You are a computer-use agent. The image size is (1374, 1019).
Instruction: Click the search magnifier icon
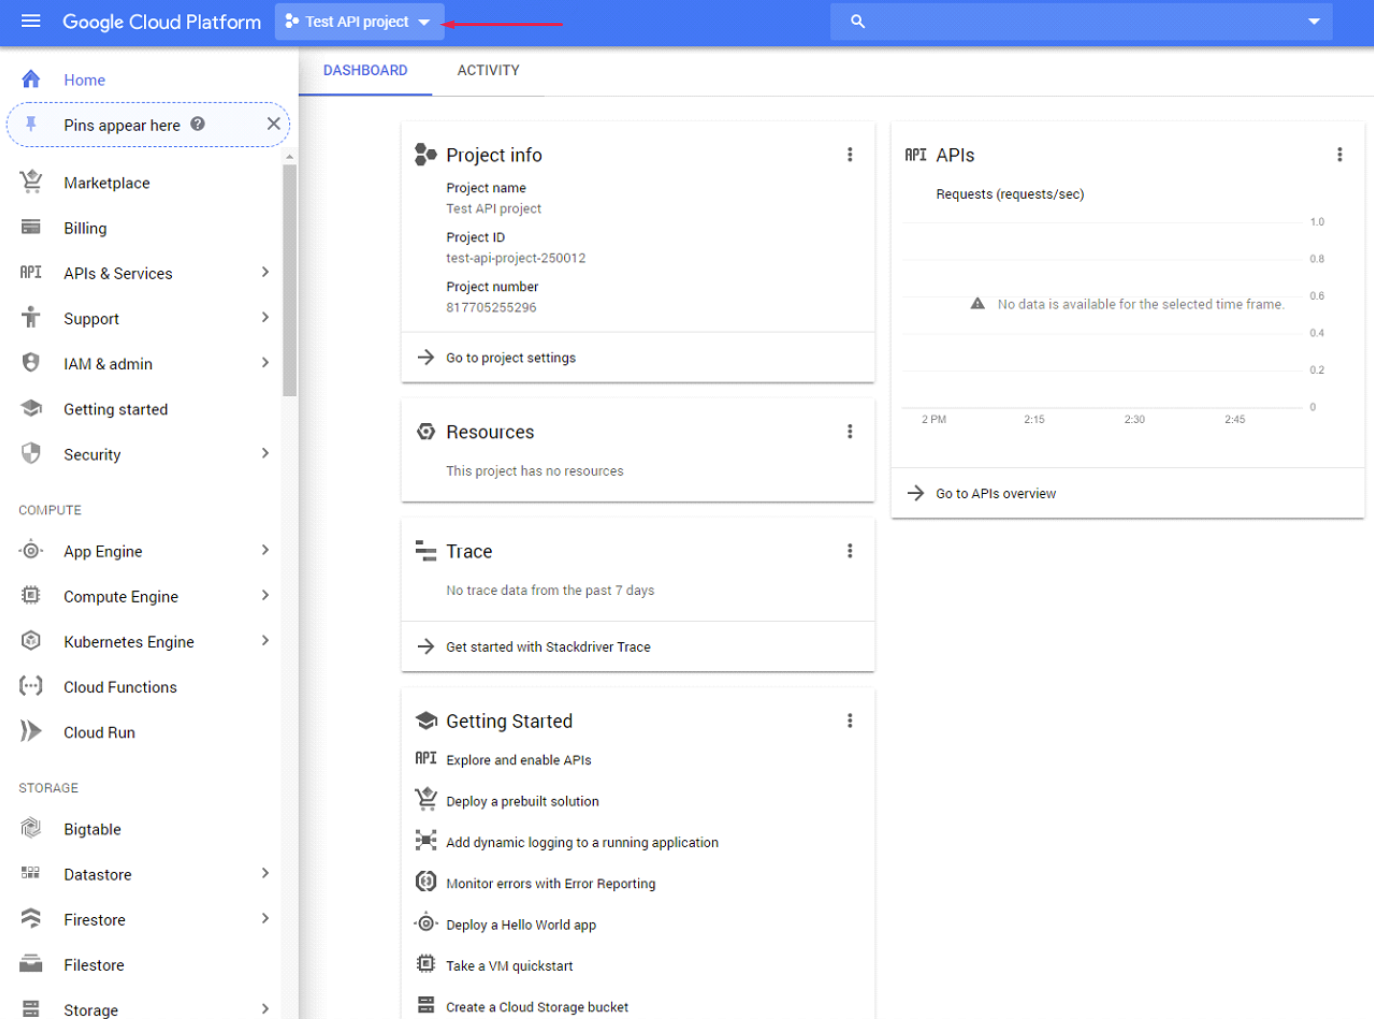click(x=857, y=21)
